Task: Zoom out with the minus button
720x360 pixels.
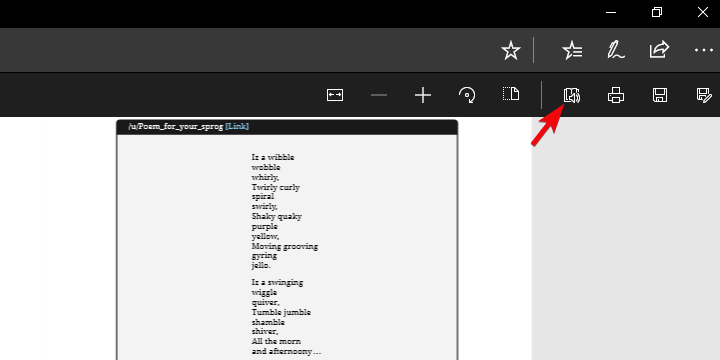Action: tap(379, 95)
